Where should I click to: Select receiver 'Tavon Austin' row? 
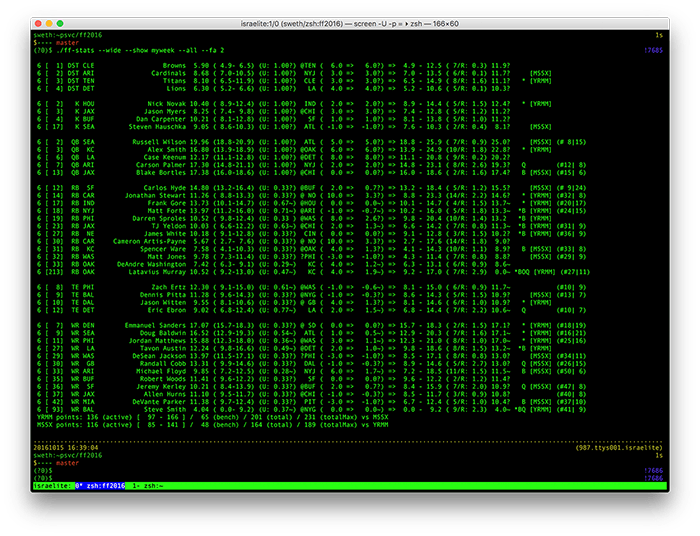pyautogui.click(x=294, y=348)
